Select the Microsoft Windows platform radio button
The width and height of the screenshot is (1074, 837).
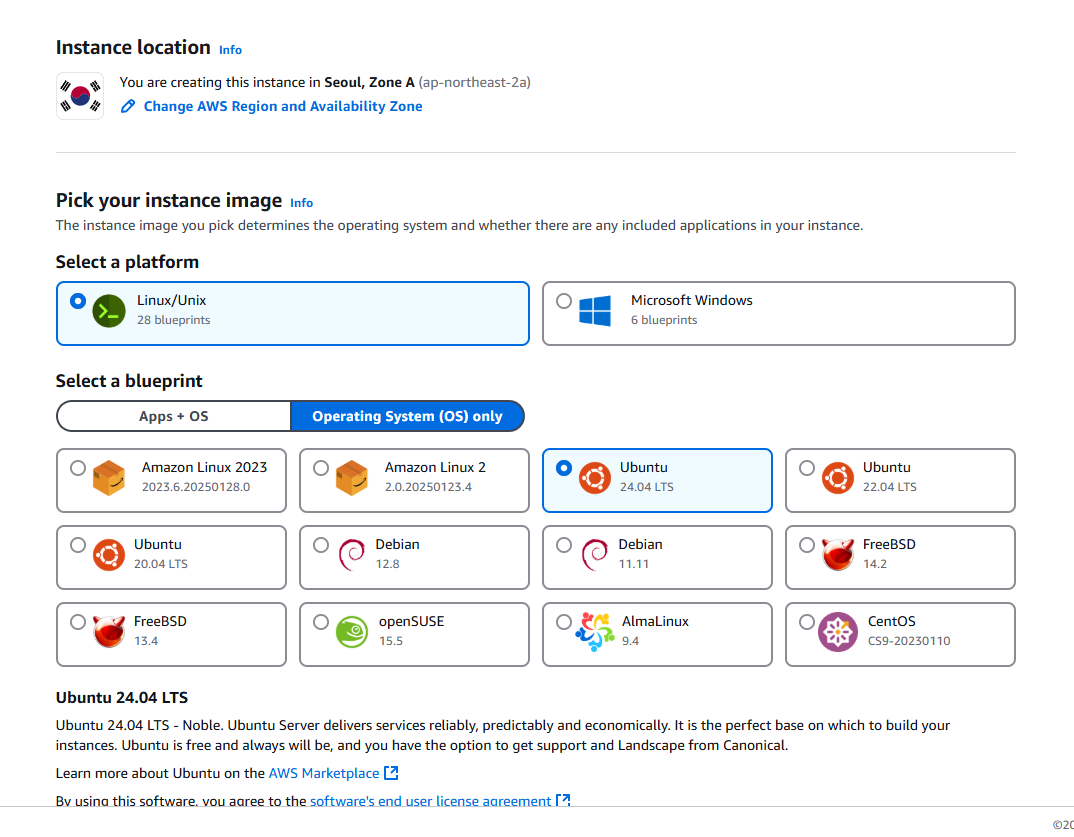click(x=564, y=301)
